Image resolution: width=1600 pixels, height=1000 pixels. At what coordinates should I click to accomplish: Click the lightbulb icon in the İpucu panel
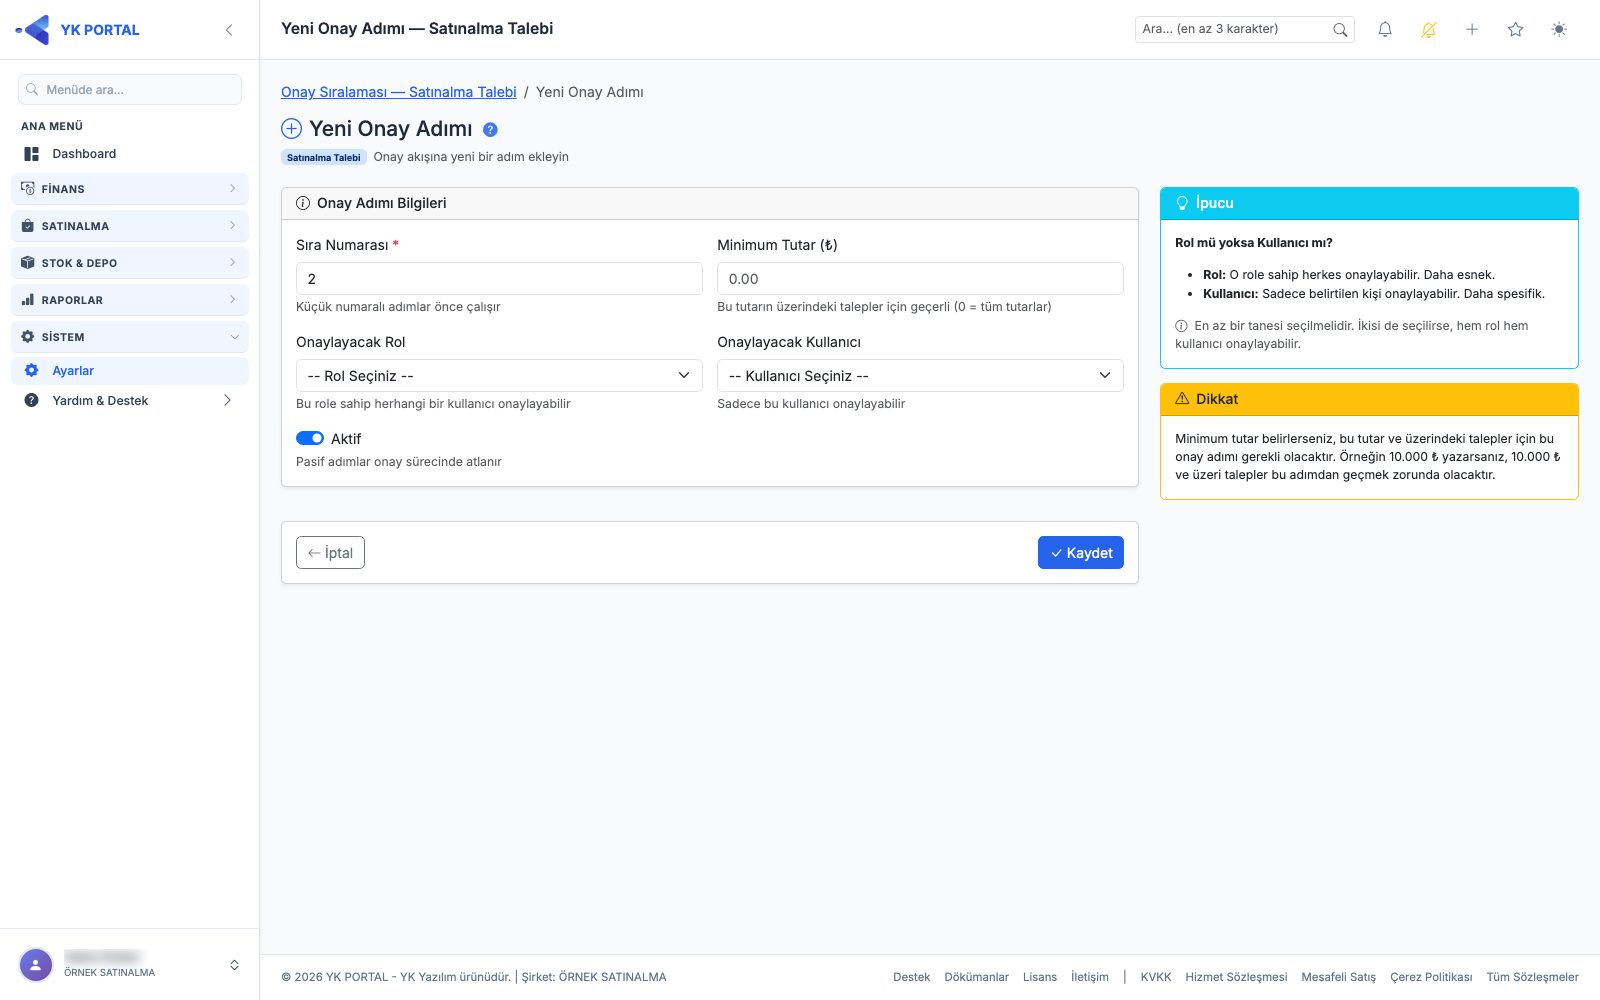click(x=1182, y=203)
